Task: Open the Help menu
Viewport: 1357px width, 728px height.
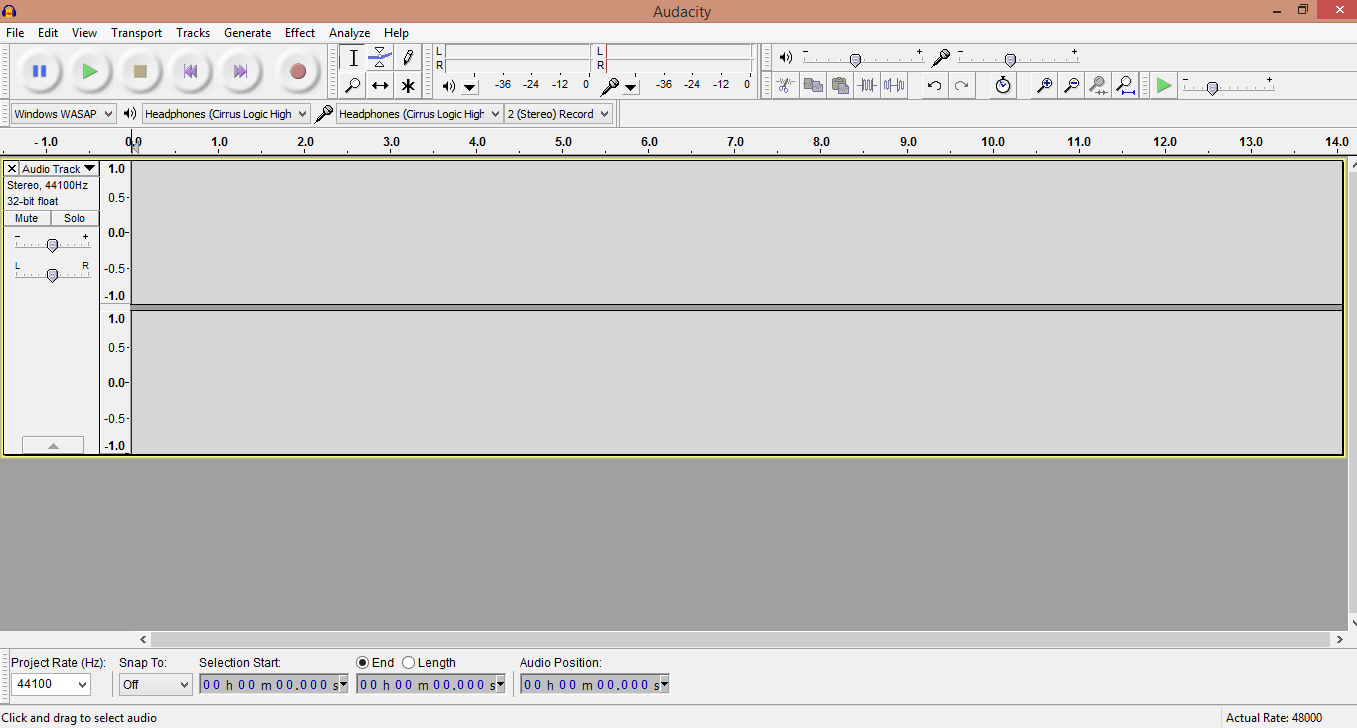Action: 396,33
